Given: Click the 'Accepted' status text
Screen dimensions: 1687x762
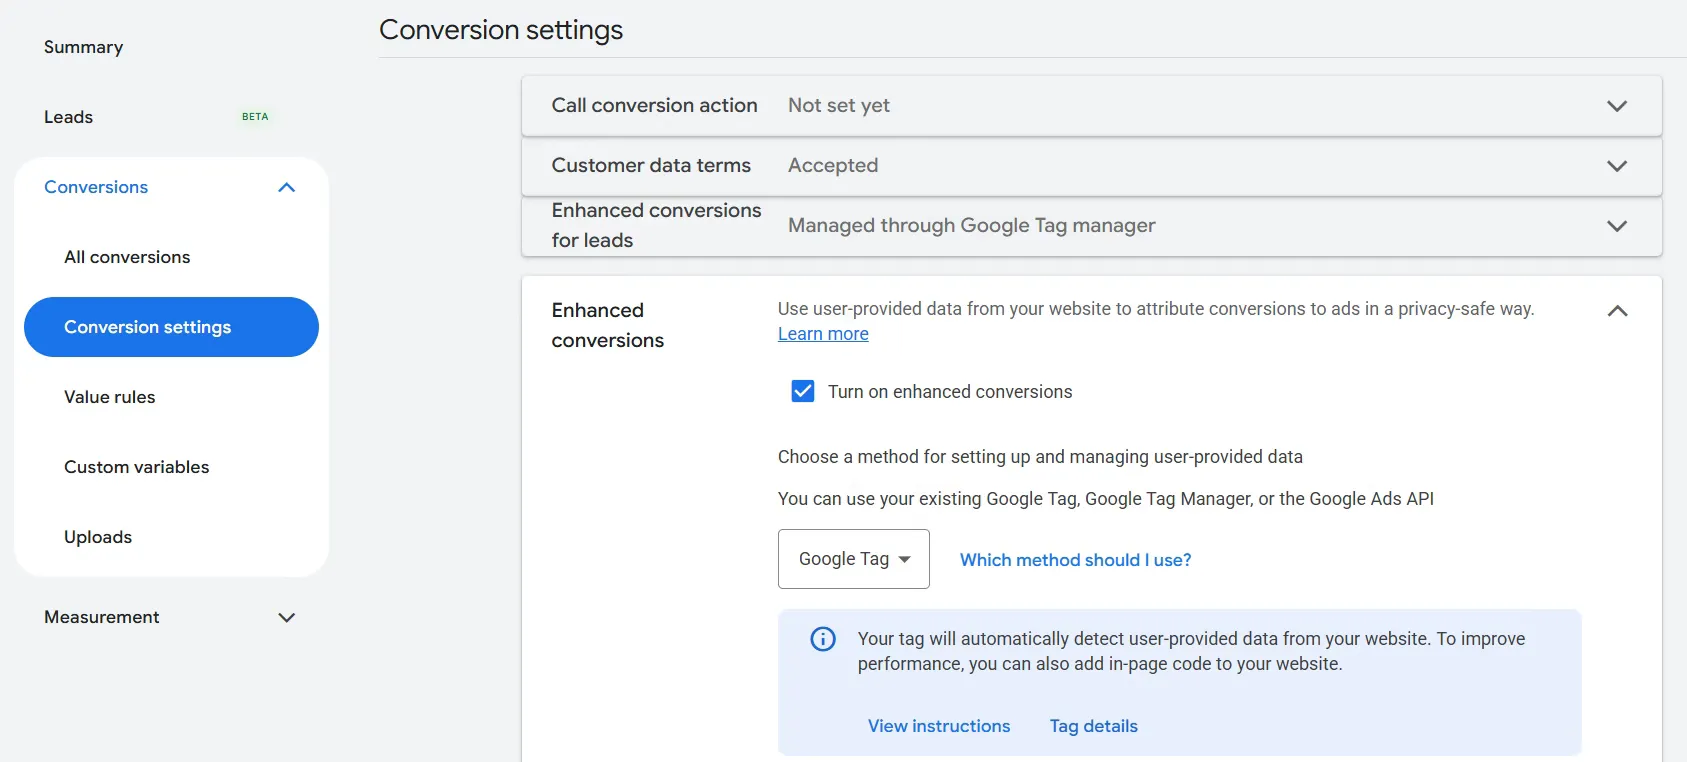Looking at the screenshot, I should [x=833, y=165].
